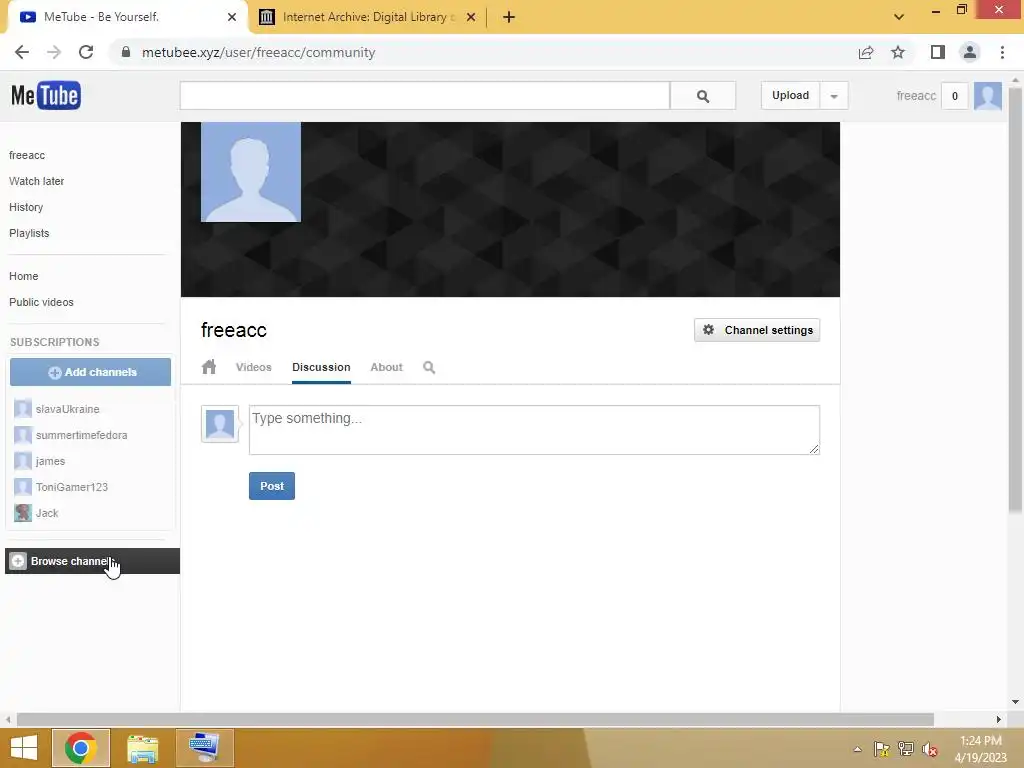Click the computer monitor taskbar icon

tap(204, 748)
